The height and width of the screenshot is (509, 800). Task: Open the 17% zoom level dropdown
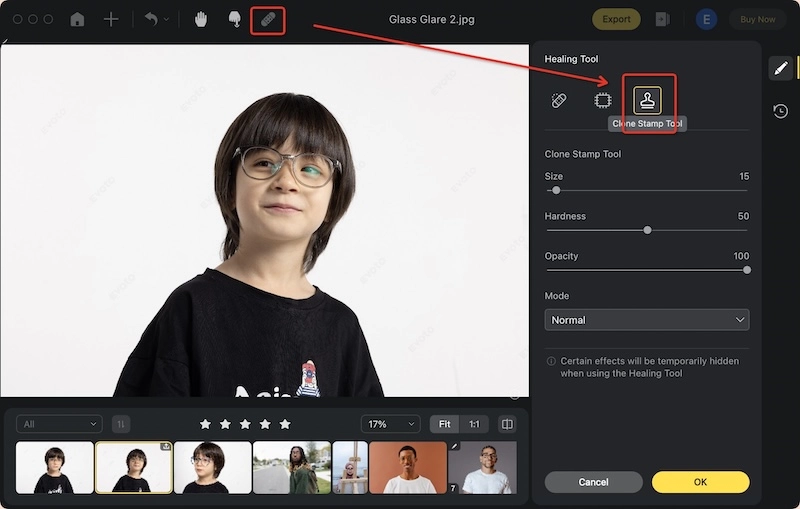(x=391, y=424)
